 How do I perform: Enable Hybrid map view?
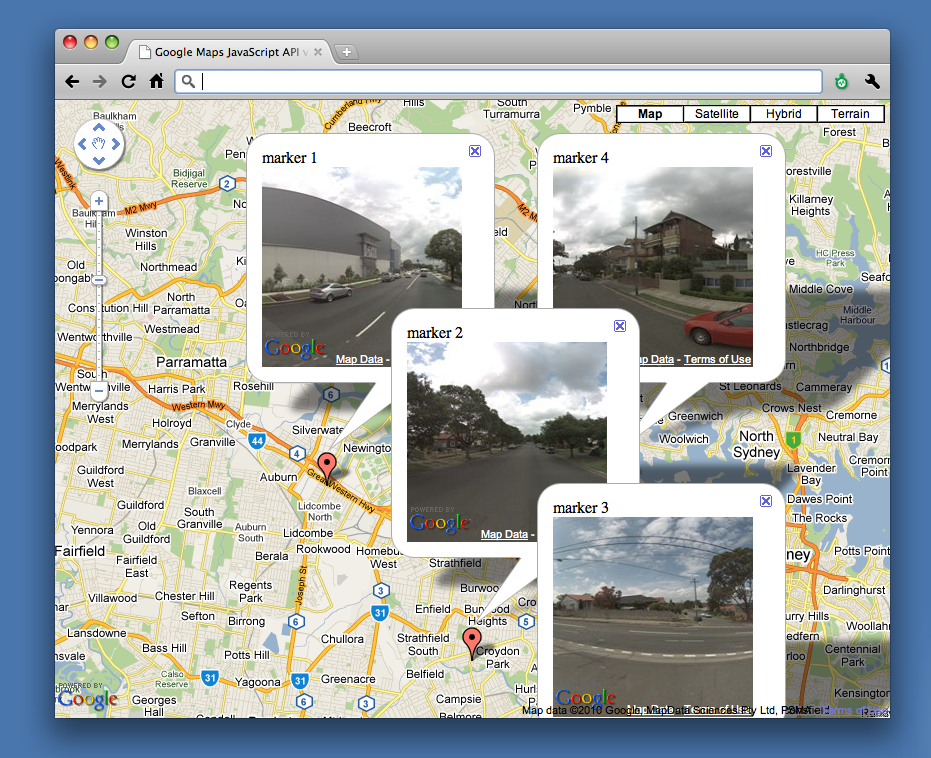(784, 113)
